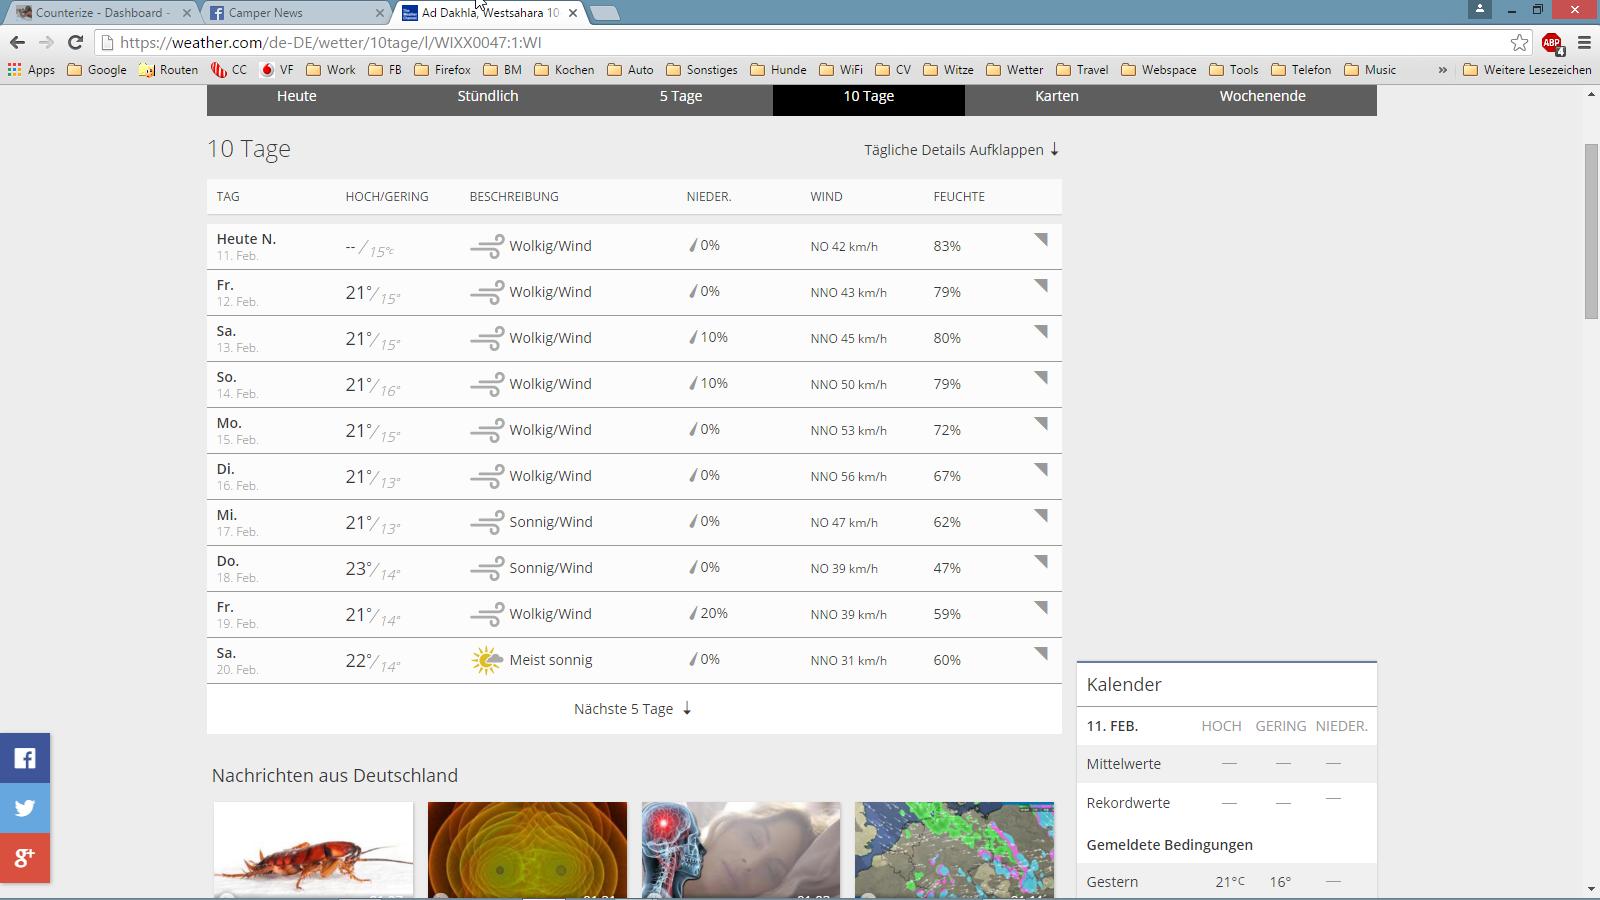Switch to Counterize Dashboard browser tab
1600x900 pixels.
coord(102,13)
